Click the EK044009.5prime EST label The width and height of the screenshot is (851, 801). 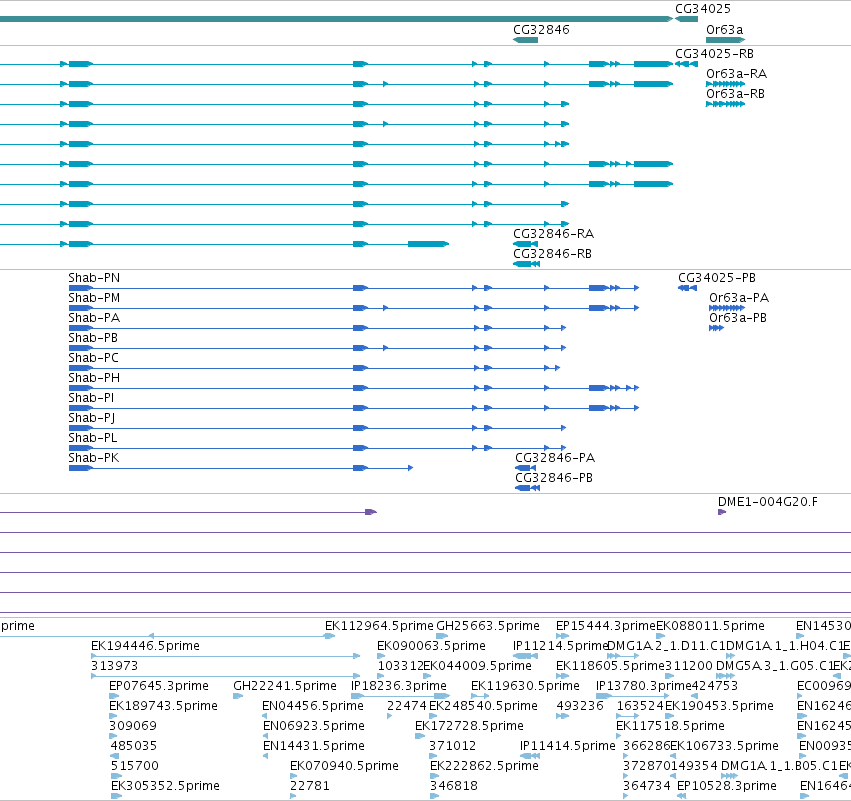pos(477,666)
